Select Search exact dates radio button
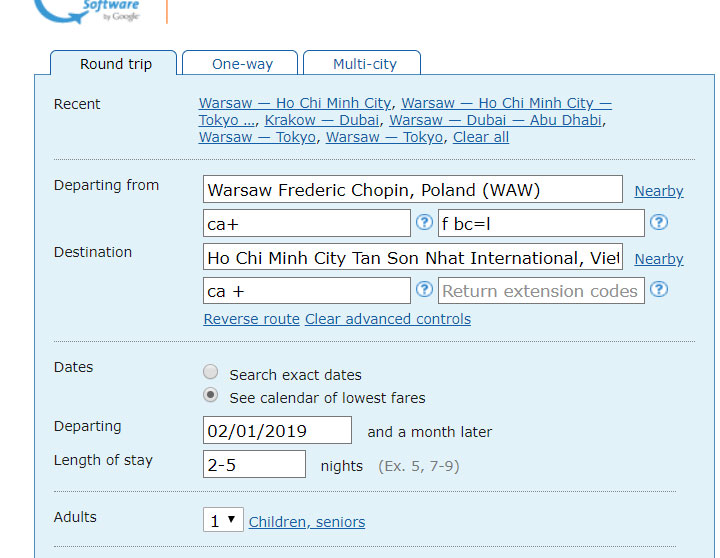720x558 pixels. tap(211, 372)
